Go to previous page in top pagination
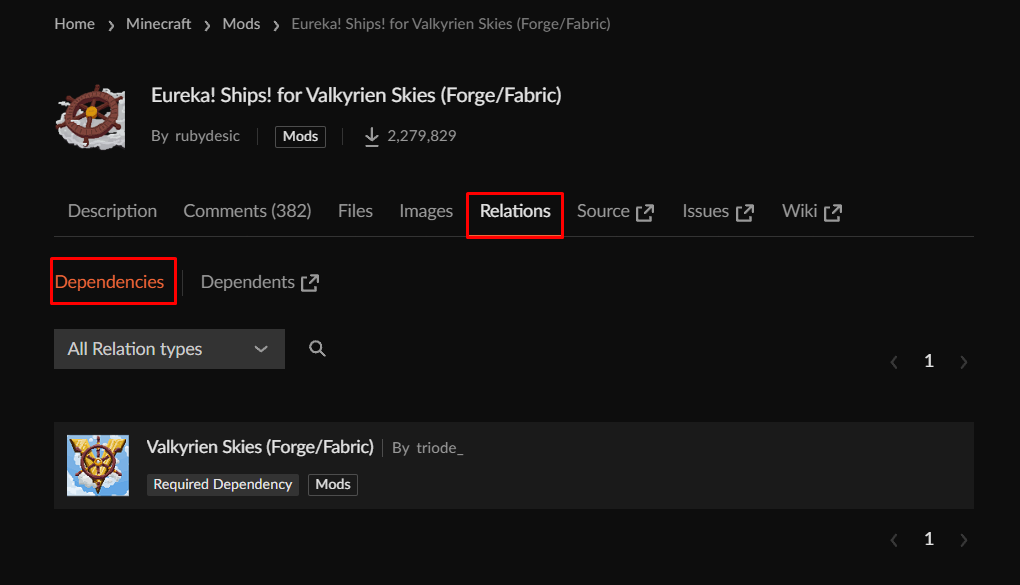This screenshot has width=1020, height=585. 894,362
